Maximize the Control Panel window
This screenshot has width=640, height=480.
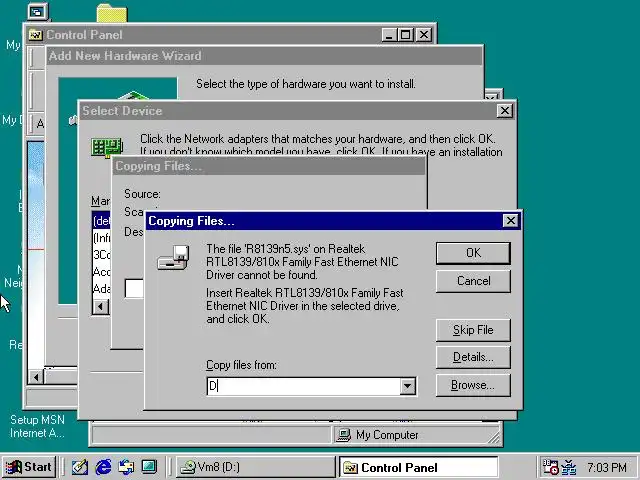click(x=406, y=35)
